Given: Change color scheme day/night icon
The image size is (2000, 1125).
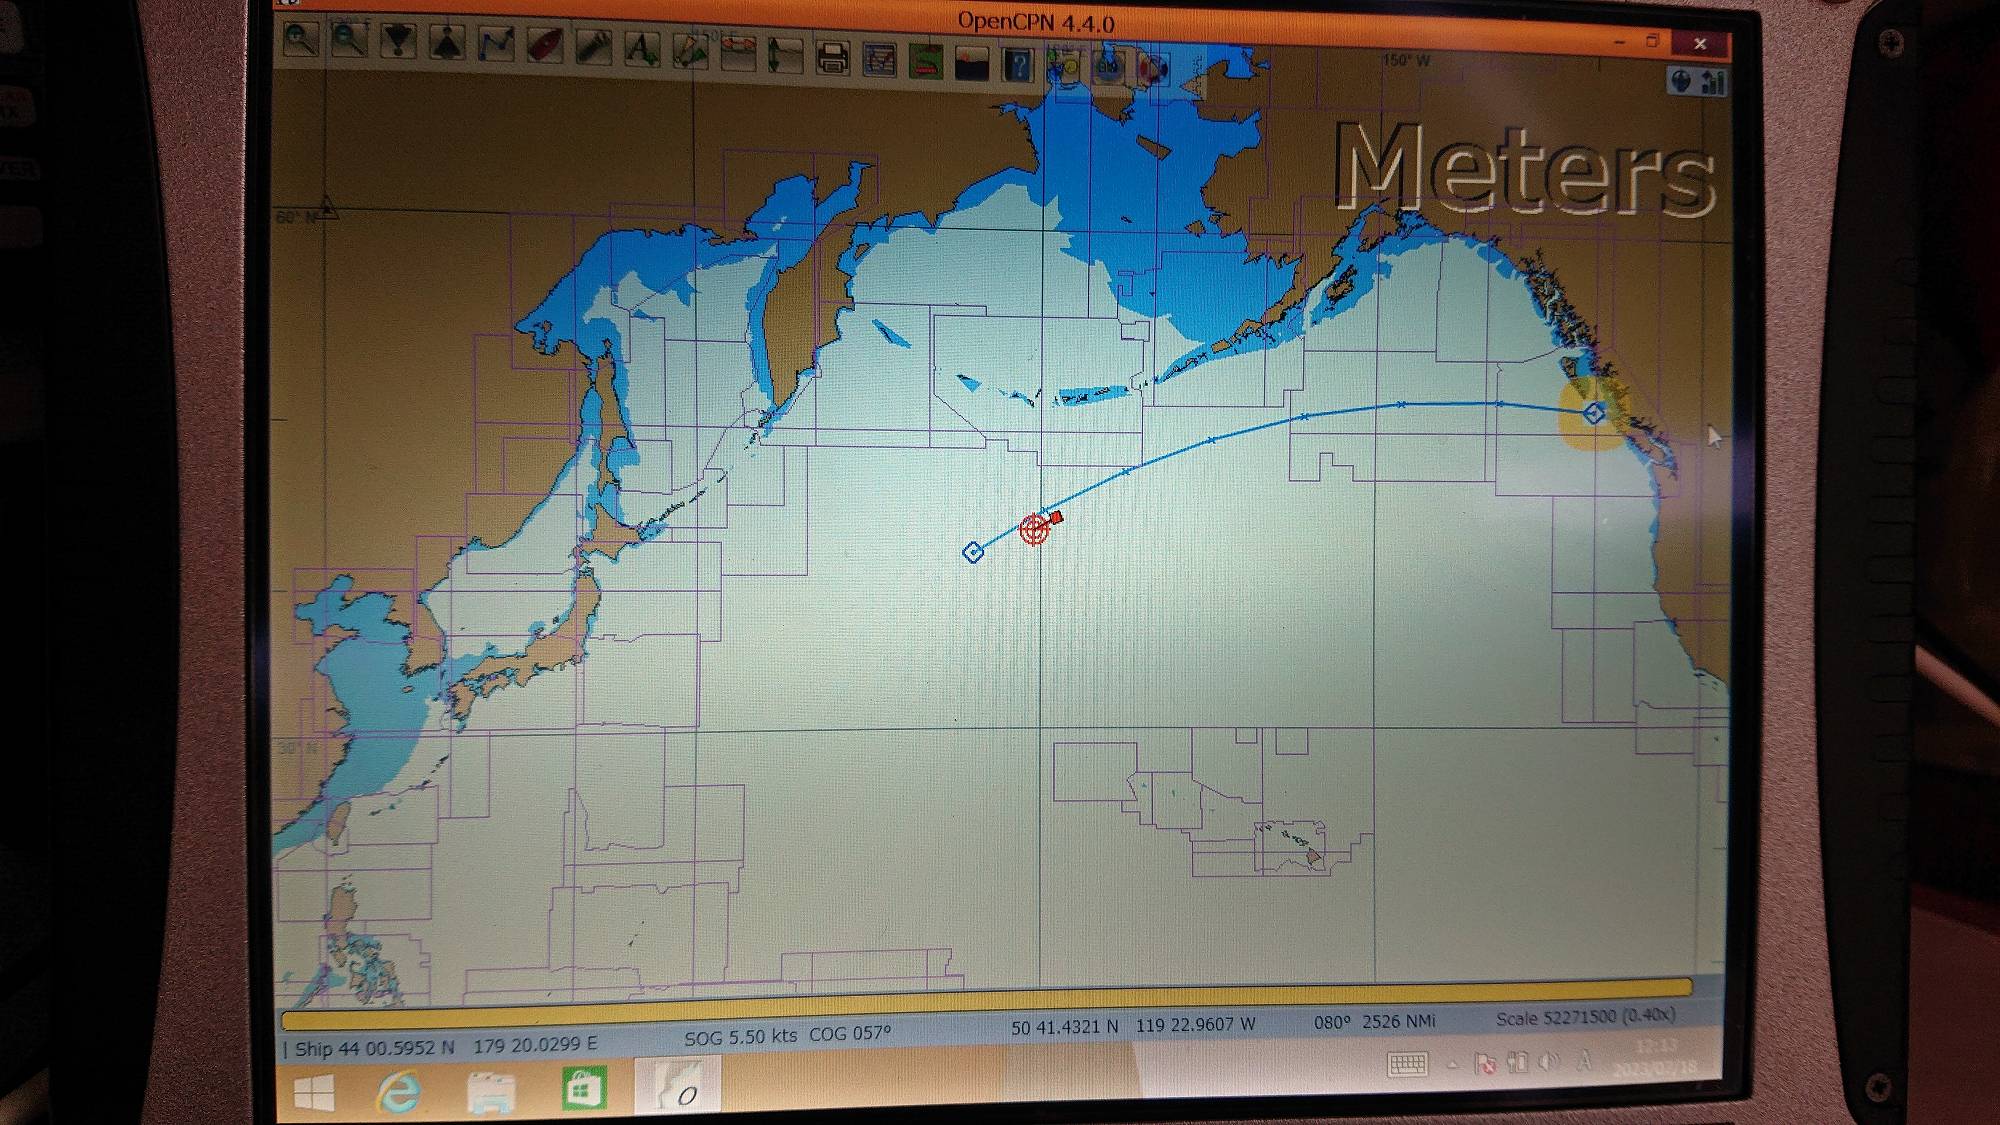Looking at the screenshot, I should click(972, 64).
